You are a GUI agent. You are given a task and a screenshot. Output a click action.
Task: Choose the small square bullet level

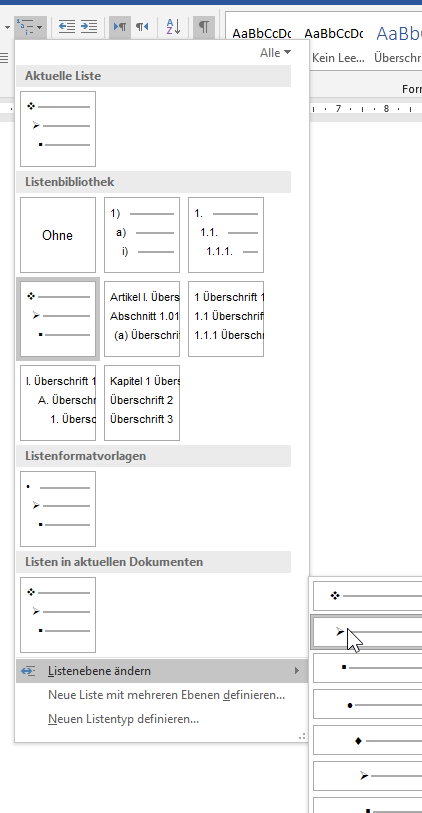coord(368,668)
